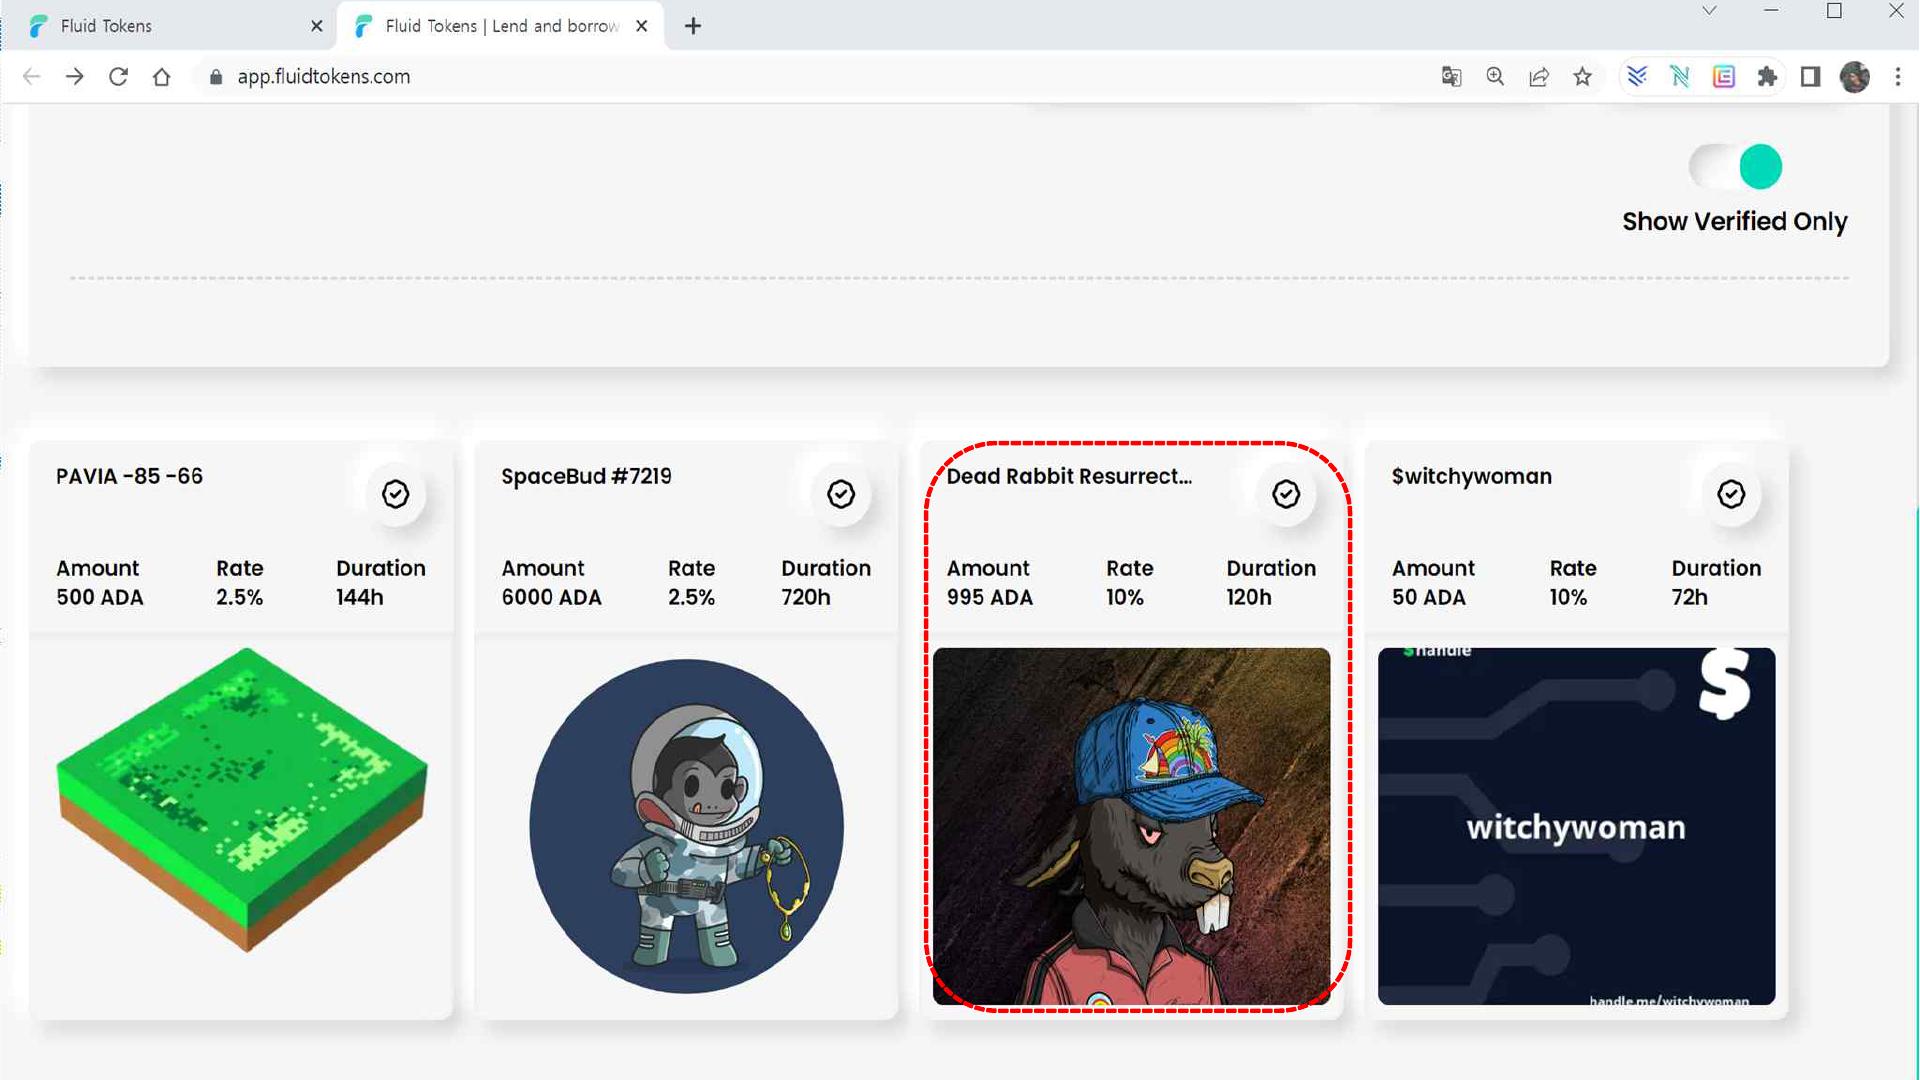Click the 6000 ADA amount value
1920x1080 pixels.
point(551,597)
